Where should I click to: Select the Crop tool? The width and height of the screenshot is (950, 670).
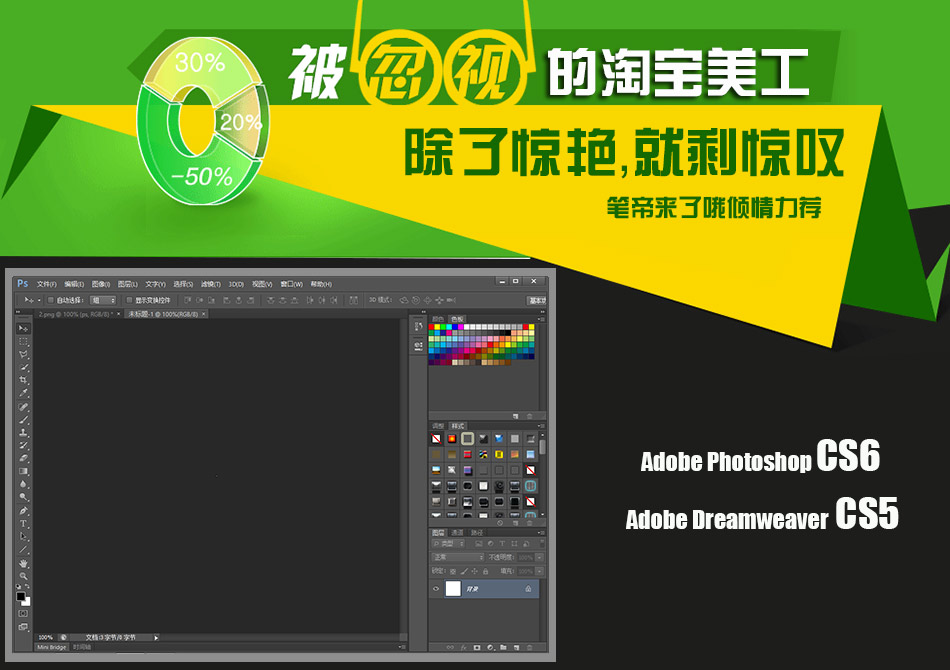(x=24, y=380)
